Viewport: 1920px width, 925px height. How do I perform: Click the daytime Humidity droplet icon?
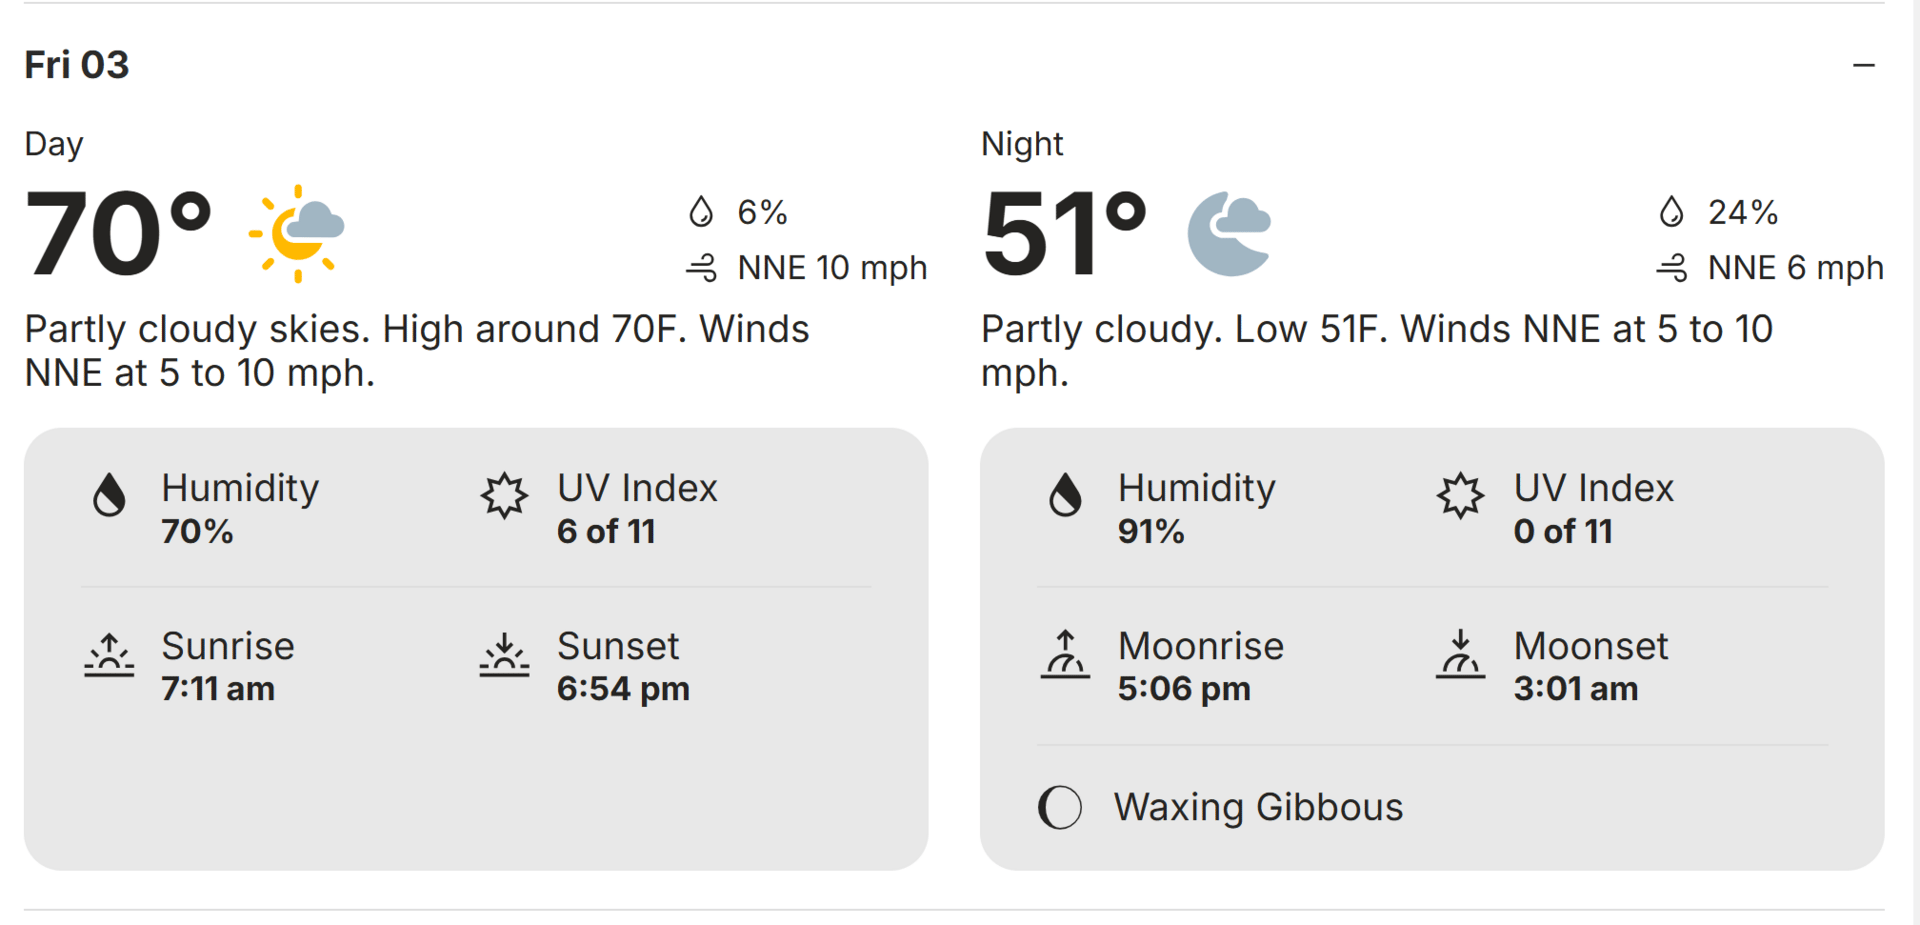click(109, 495)
